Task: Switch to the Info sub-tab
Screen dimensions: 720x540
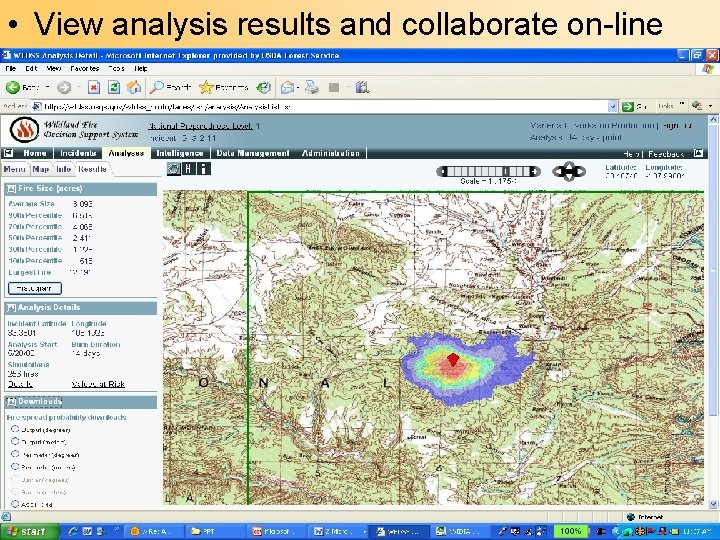Action: point(63,169)
